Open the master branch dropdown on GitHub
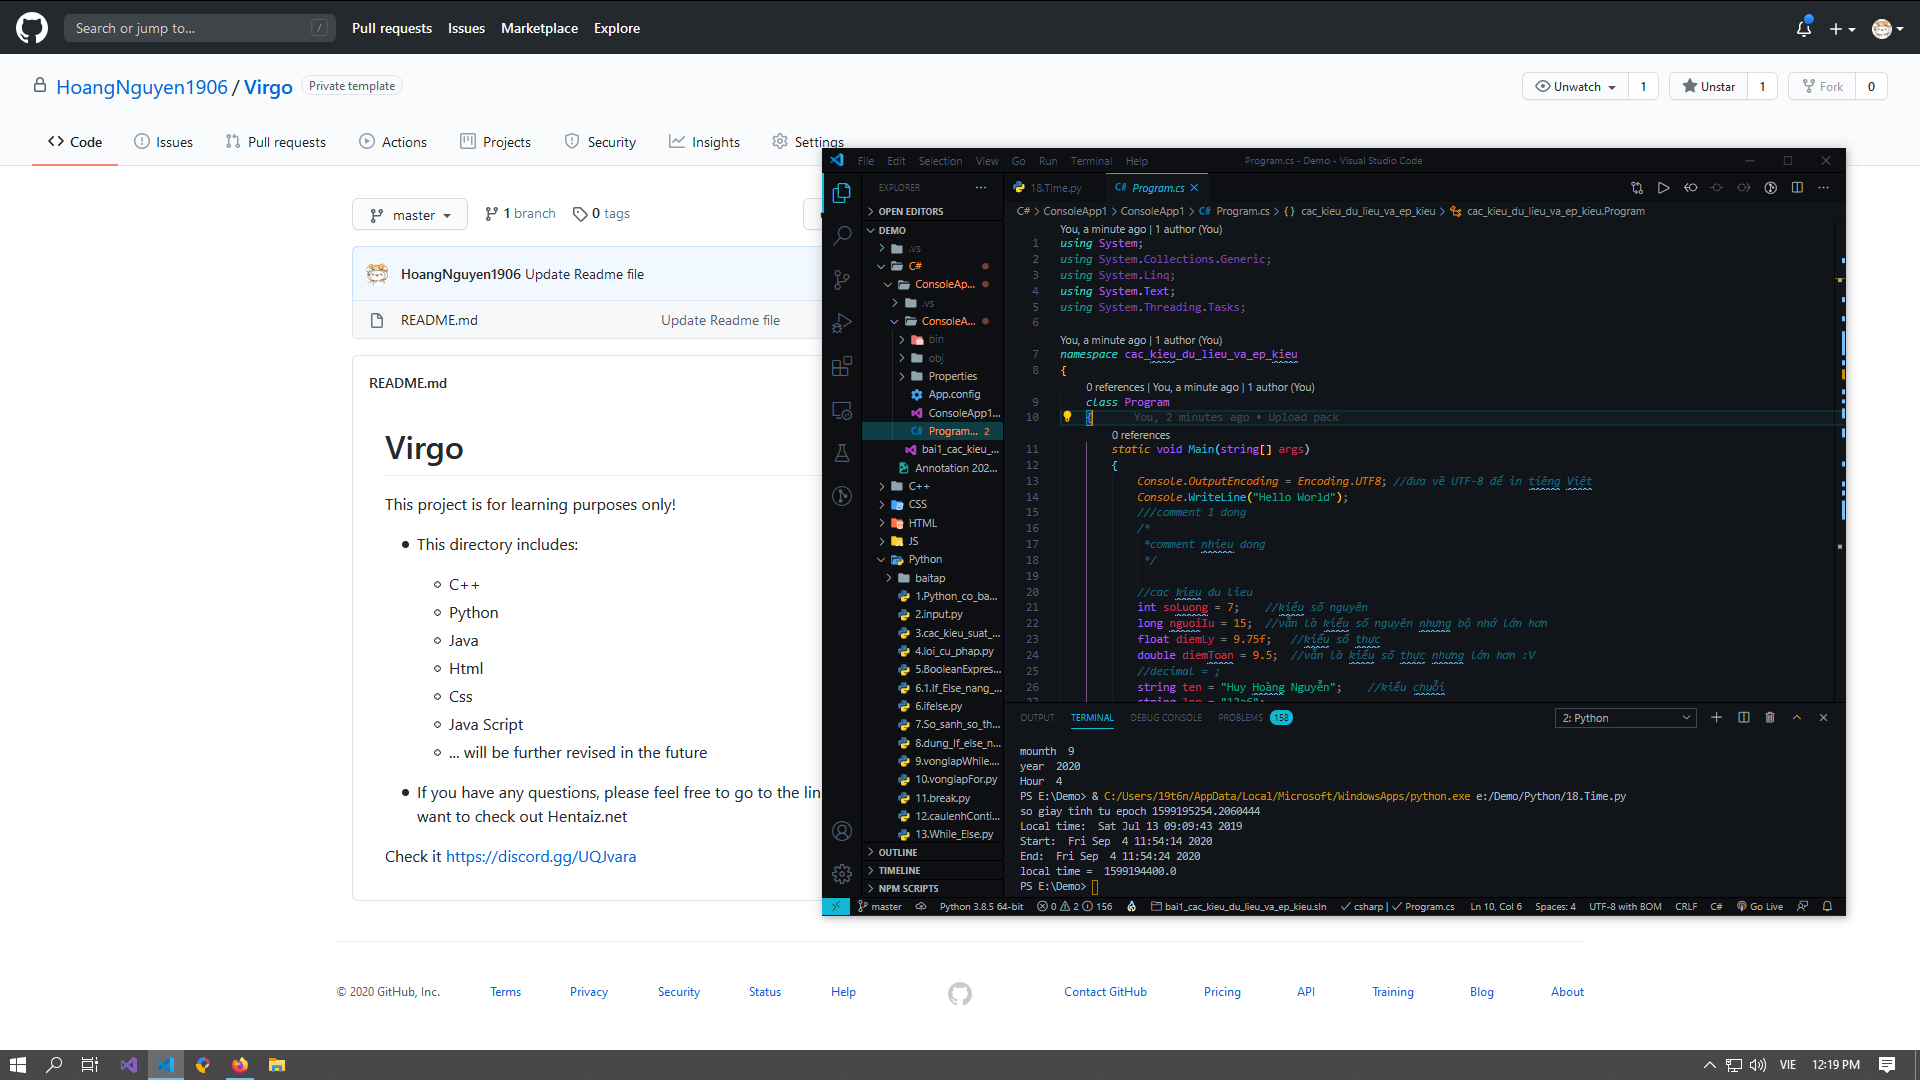Screen dimensions: 1920x1080 410,214
